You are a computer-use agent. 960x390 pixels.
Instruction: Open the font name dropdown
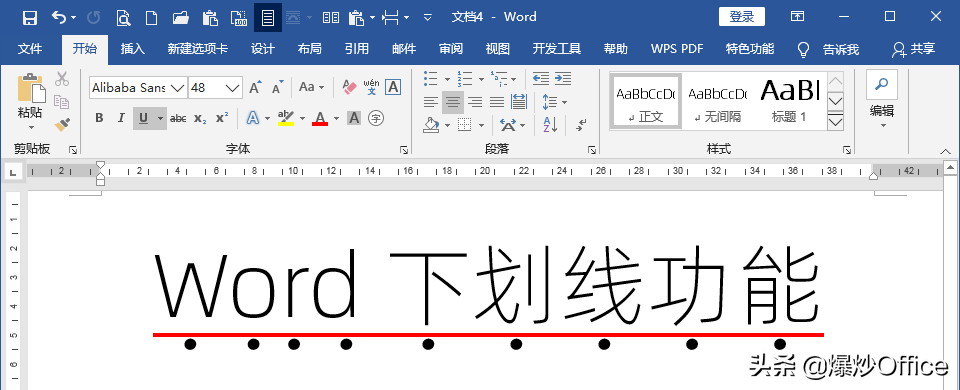coord(178,88)
